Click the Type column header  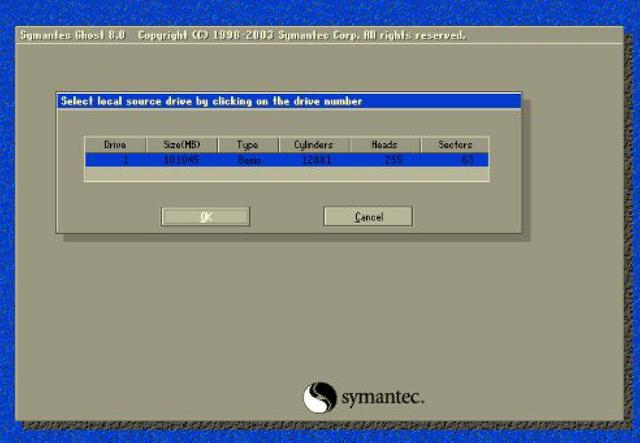pyautogui.click(x=247, y=145)
